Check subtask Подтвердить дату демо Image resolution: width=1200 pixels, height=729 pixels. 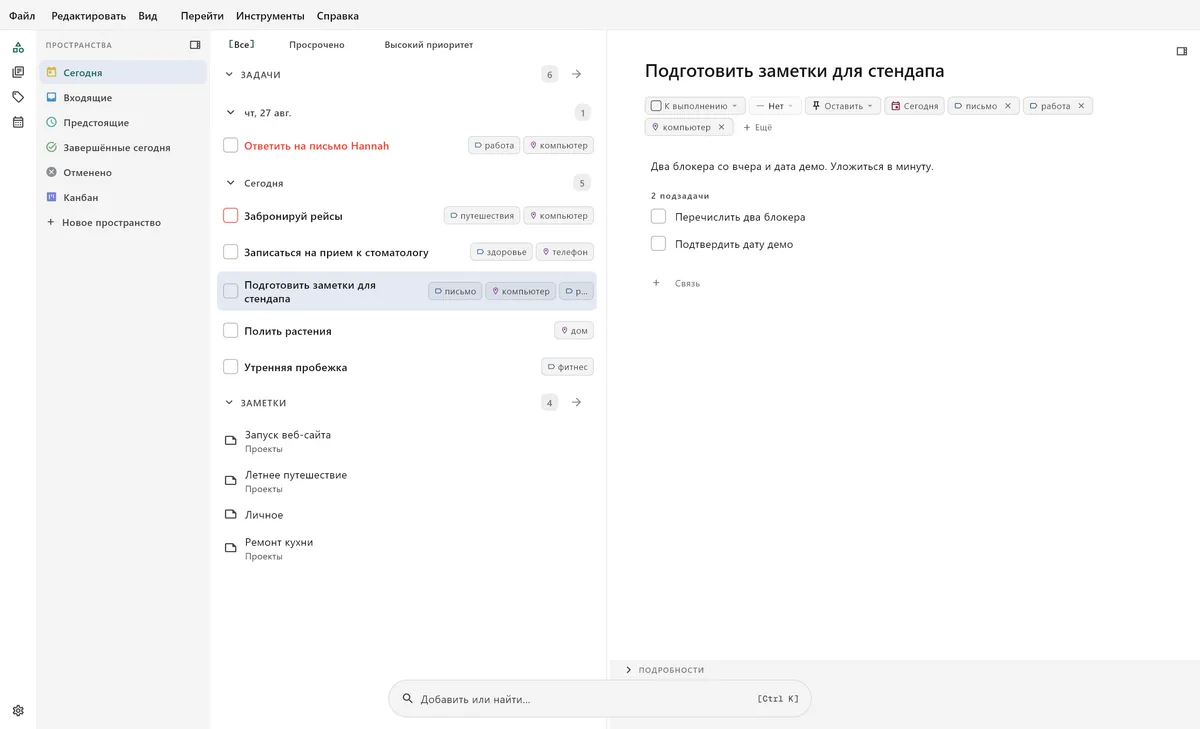pyautogui.click(x=658, y=244)
